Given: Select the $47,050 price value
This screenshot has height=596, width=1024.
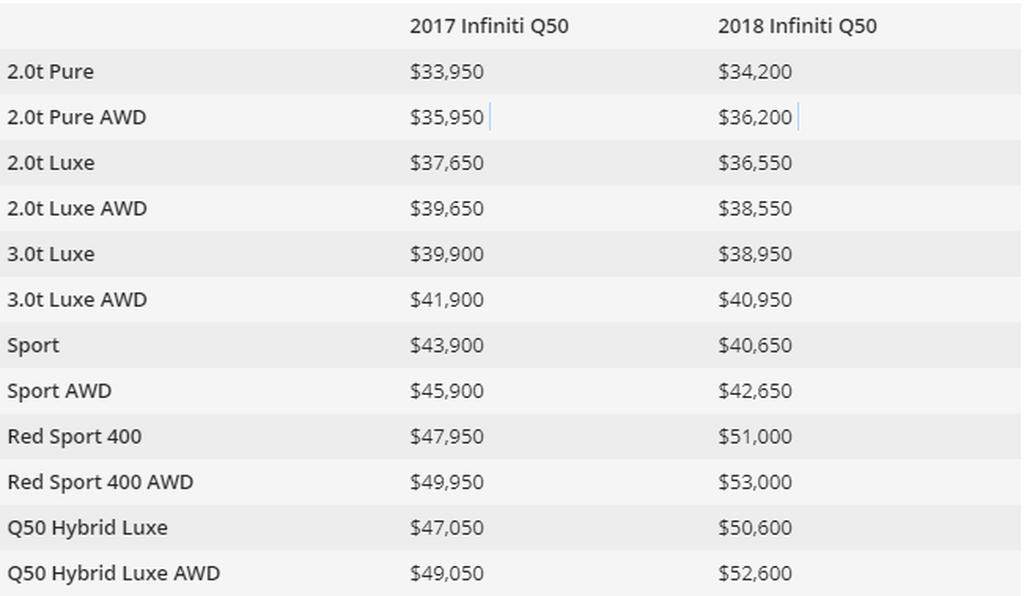Looking at the screenshot, I should 446,527.
